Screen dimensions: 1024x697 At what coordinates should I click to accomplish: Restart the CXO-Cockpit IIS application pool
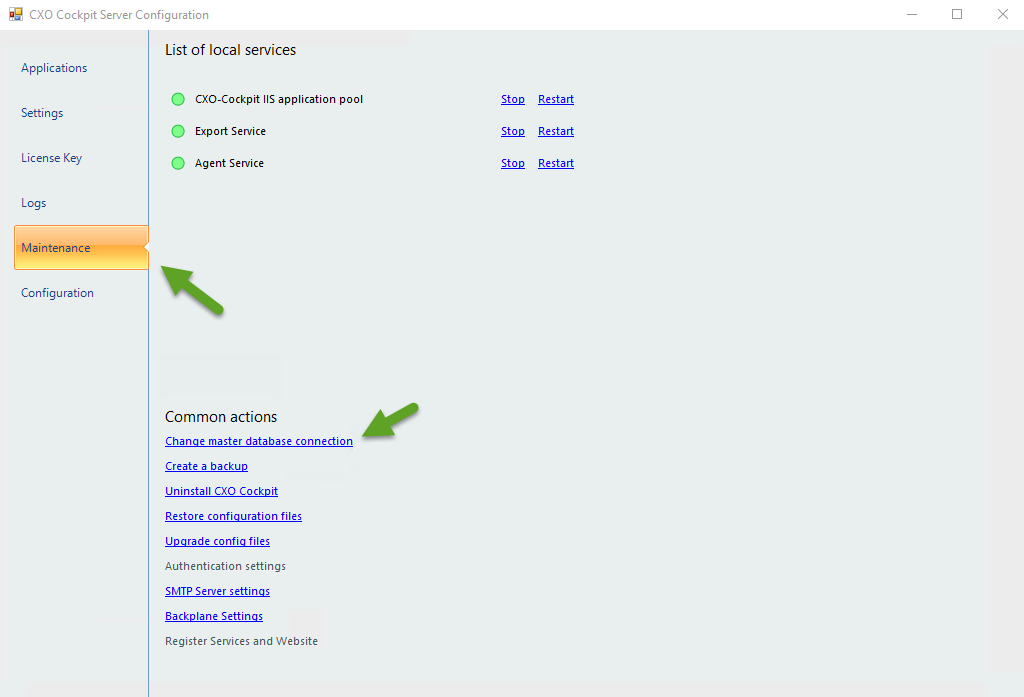click(x=556, y=99)
